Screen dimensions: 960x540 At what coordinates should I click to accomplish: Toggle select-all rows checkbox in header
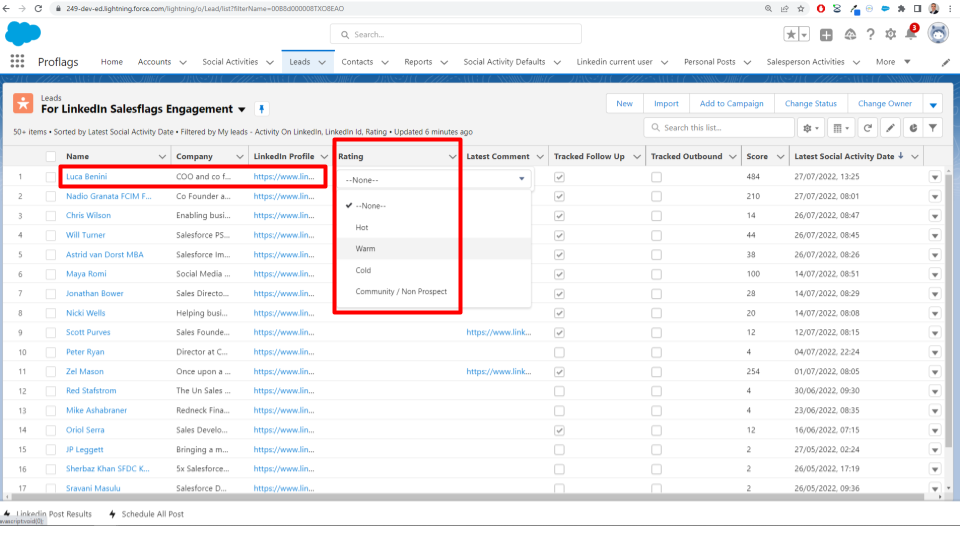pyautogui.click(x=51, y=157)
